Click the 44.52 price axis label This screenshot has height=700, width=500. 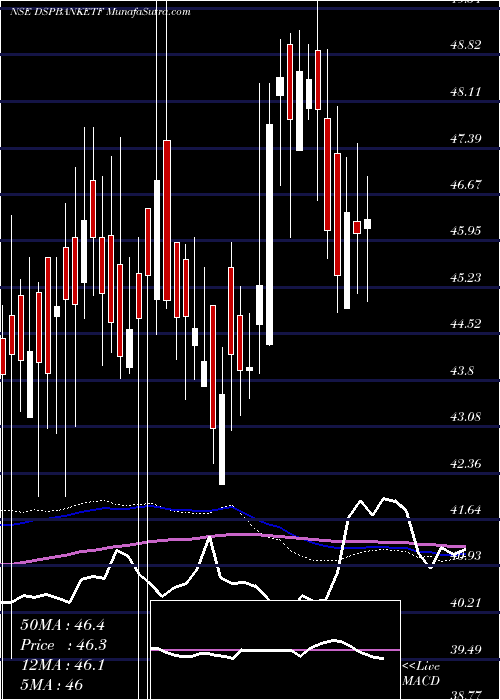[x=466, y=324]
